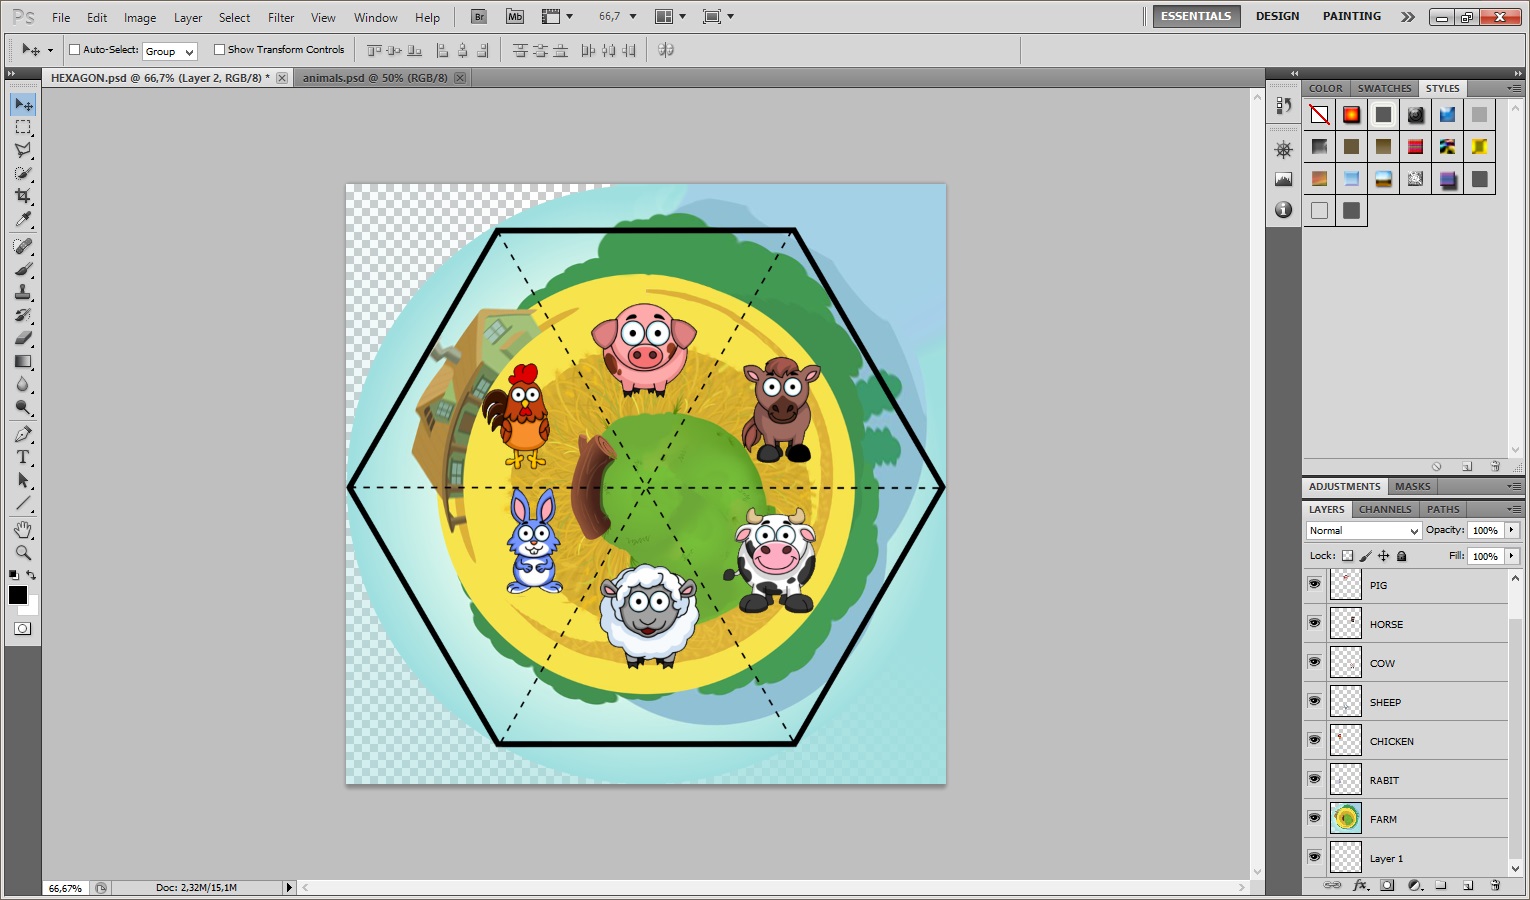Open the layer blend mode dropdown
This screenshot has height=900, width=1530.
point(1363,531)
